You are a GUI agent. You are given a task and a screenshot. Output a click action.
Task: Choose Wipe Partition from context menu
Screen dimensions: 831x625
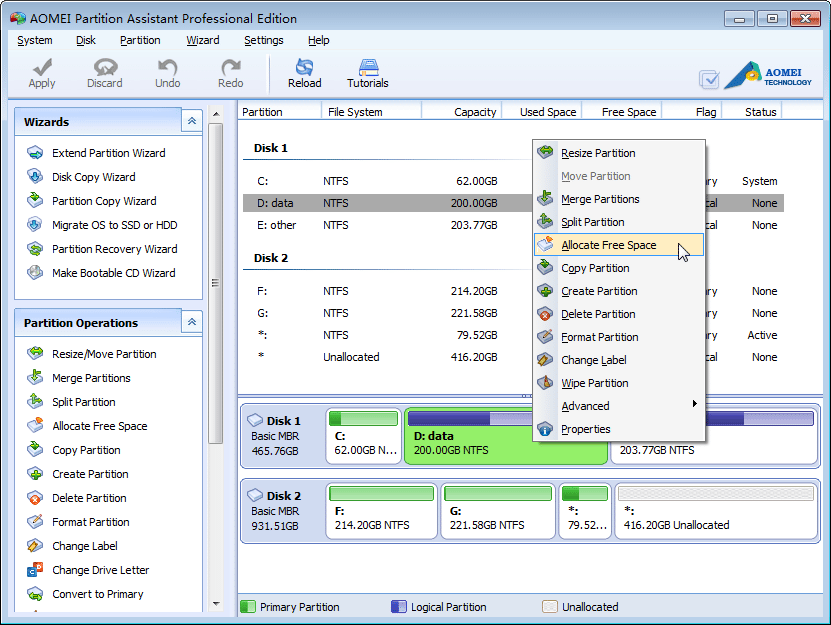pos(619,383)
